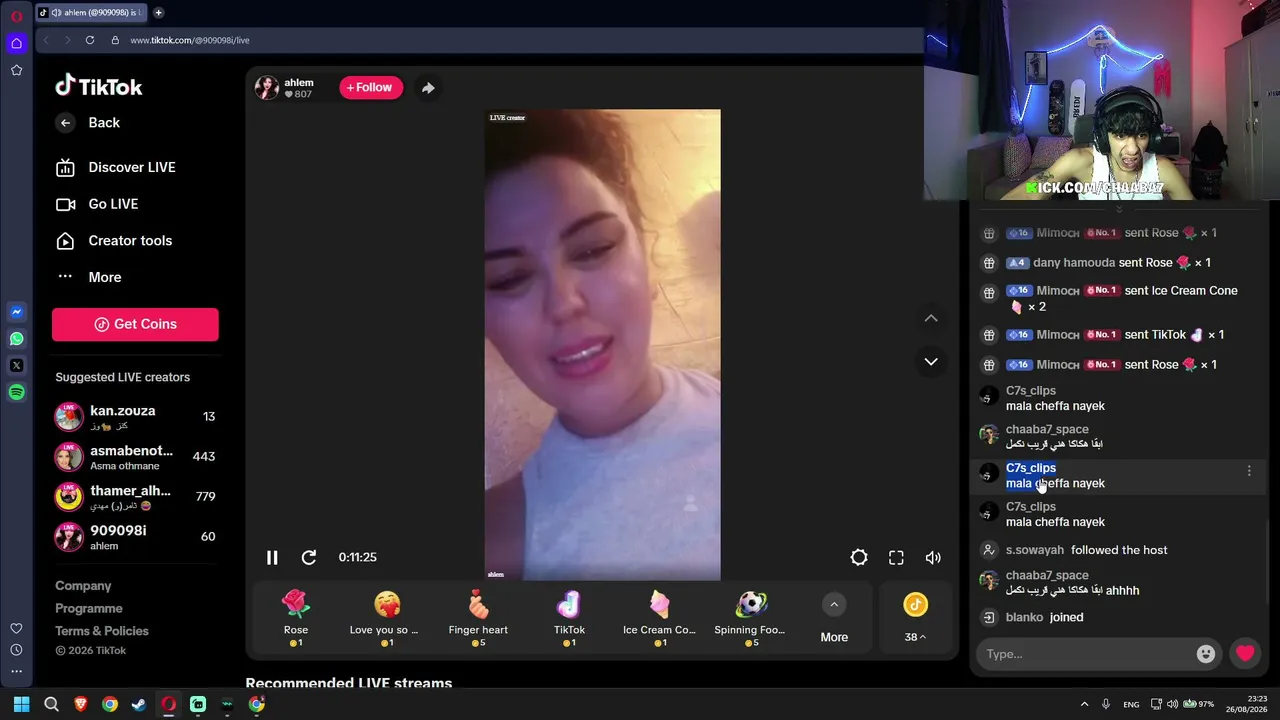The width and height of the screenshot is (1280, 720).
Task: Go Back in the TikTok sidebar
Action: [x=88, y=123]
